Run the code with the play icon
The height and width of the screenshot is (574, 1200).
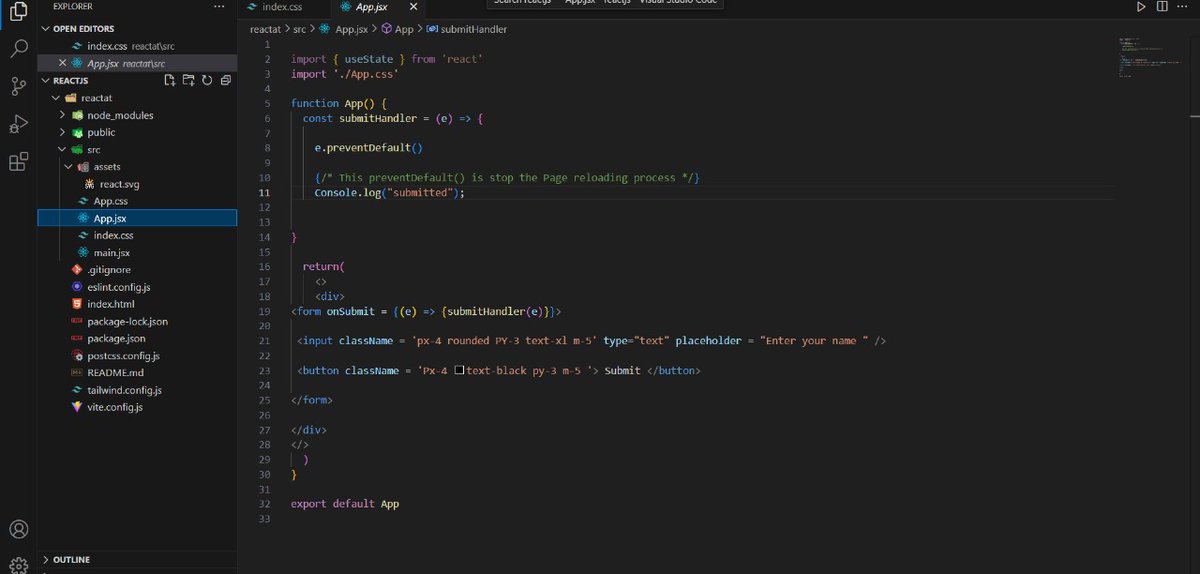tap(1141, 7)
